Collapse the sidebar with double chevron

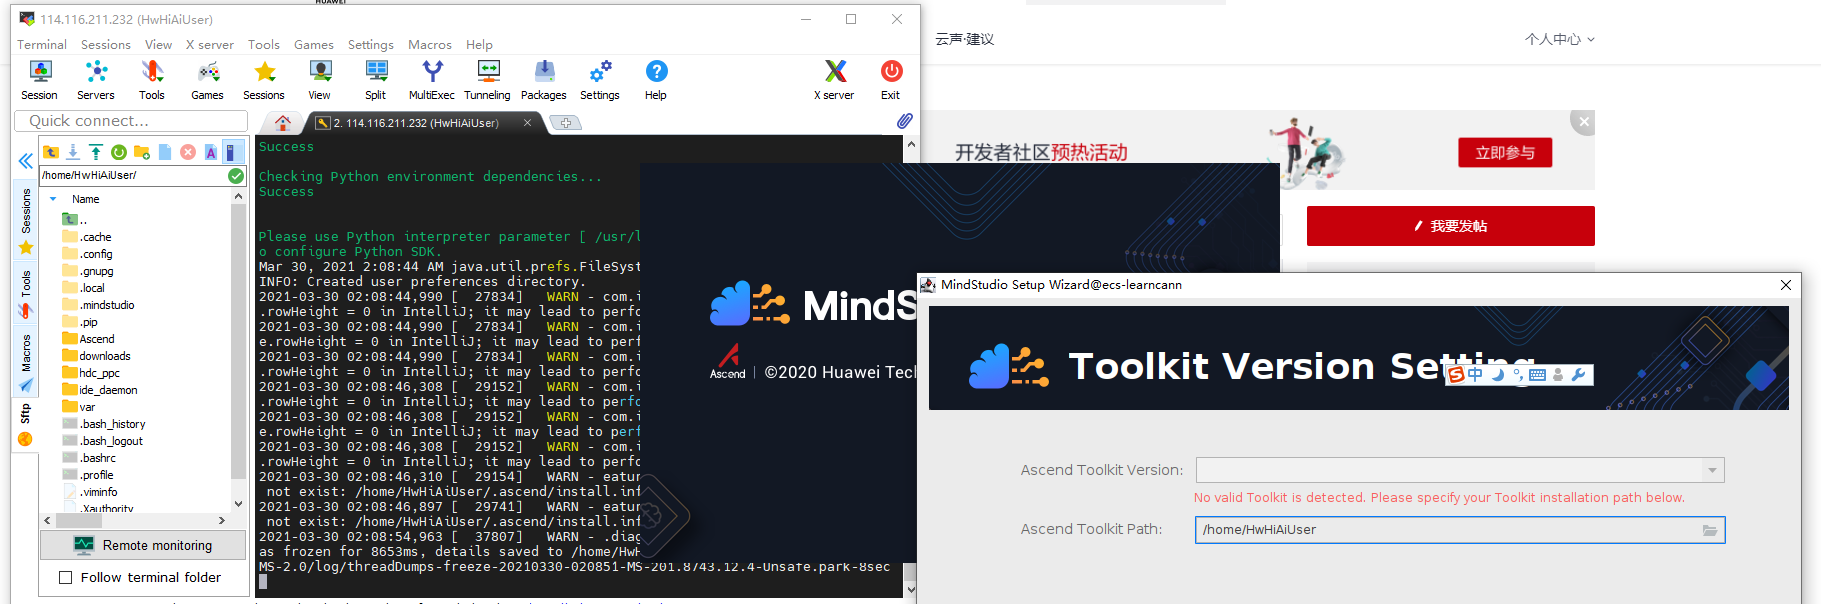pos(25,160)
